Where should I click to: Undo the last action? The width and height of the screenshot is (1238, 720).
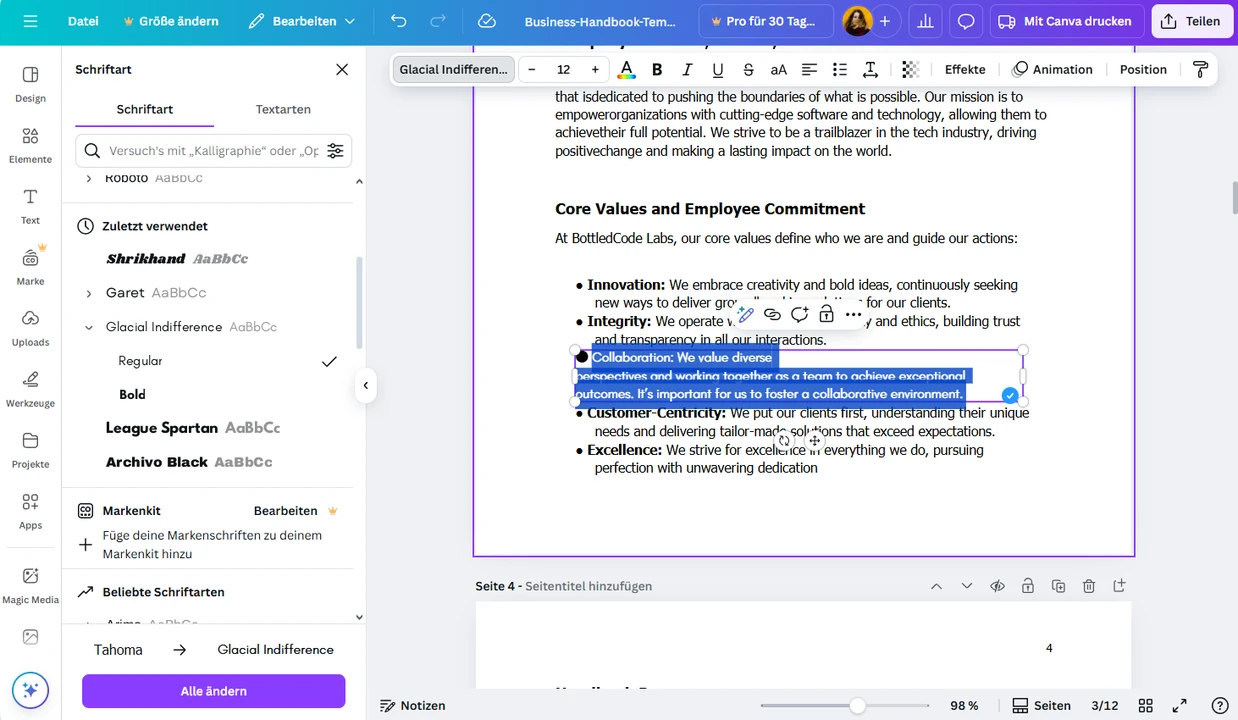pos(399,21)
